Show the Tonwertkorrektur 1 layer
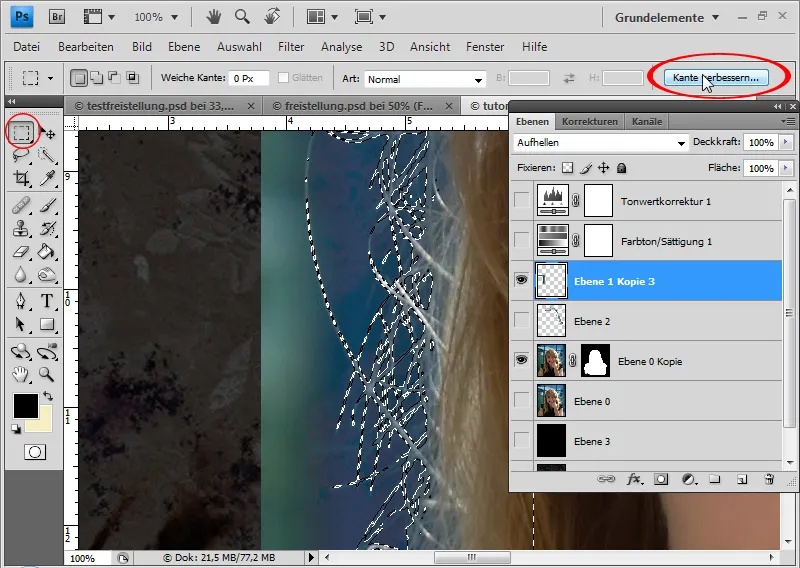 pos(521,200)
